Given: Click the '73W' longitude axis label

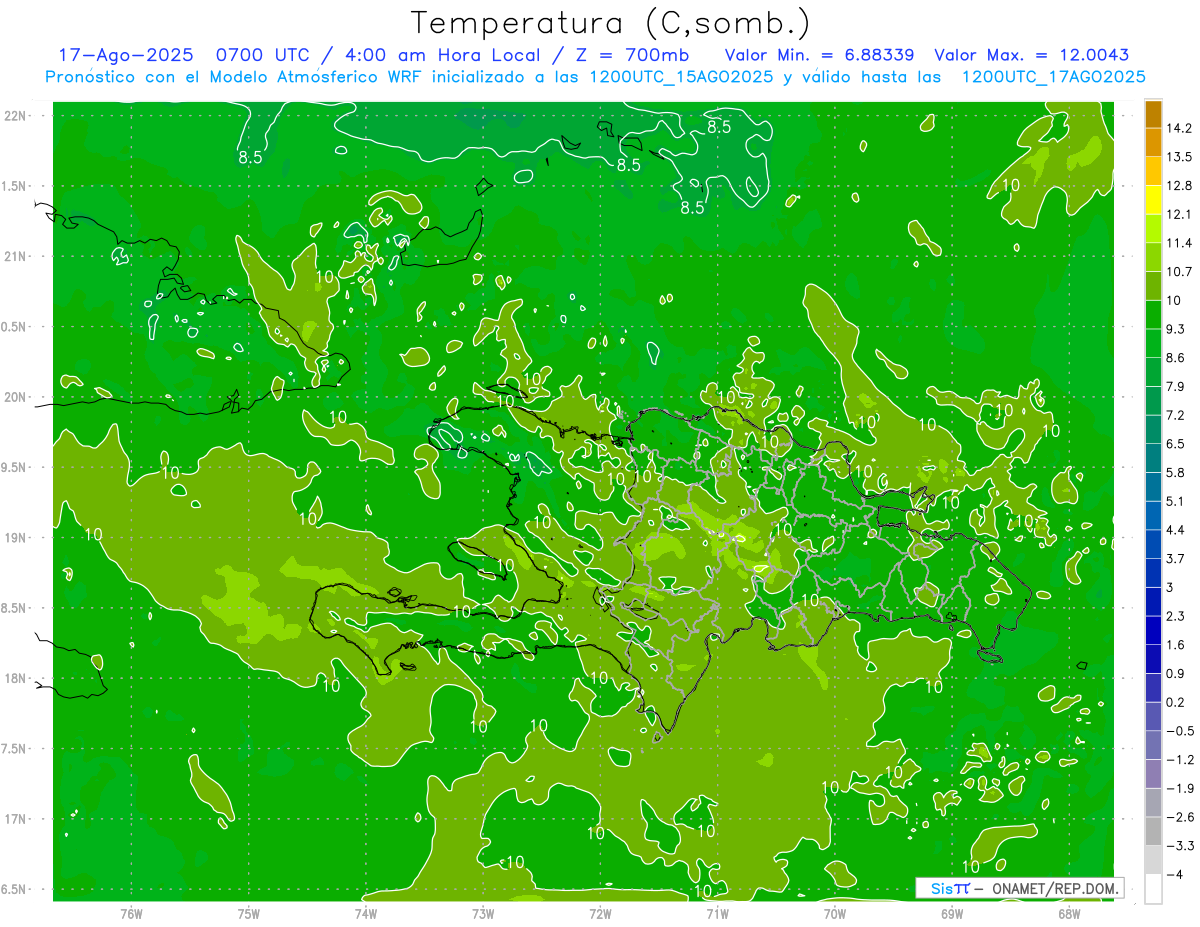Looking at the screenshot, I should [483, 913].
